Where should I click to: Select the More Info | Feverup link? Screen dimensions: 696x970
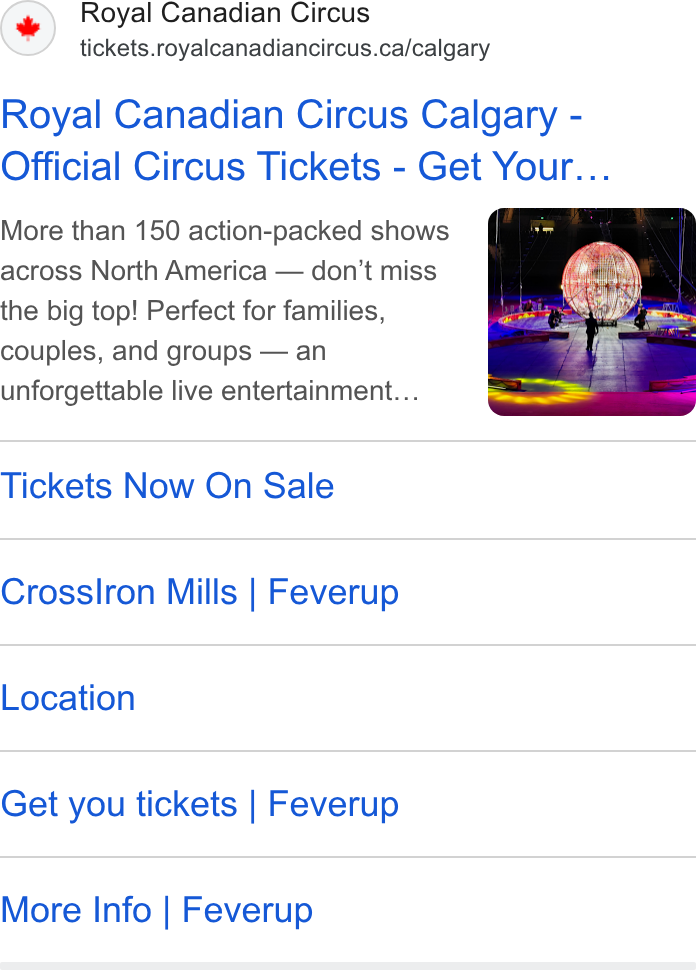tap(157, 910)
